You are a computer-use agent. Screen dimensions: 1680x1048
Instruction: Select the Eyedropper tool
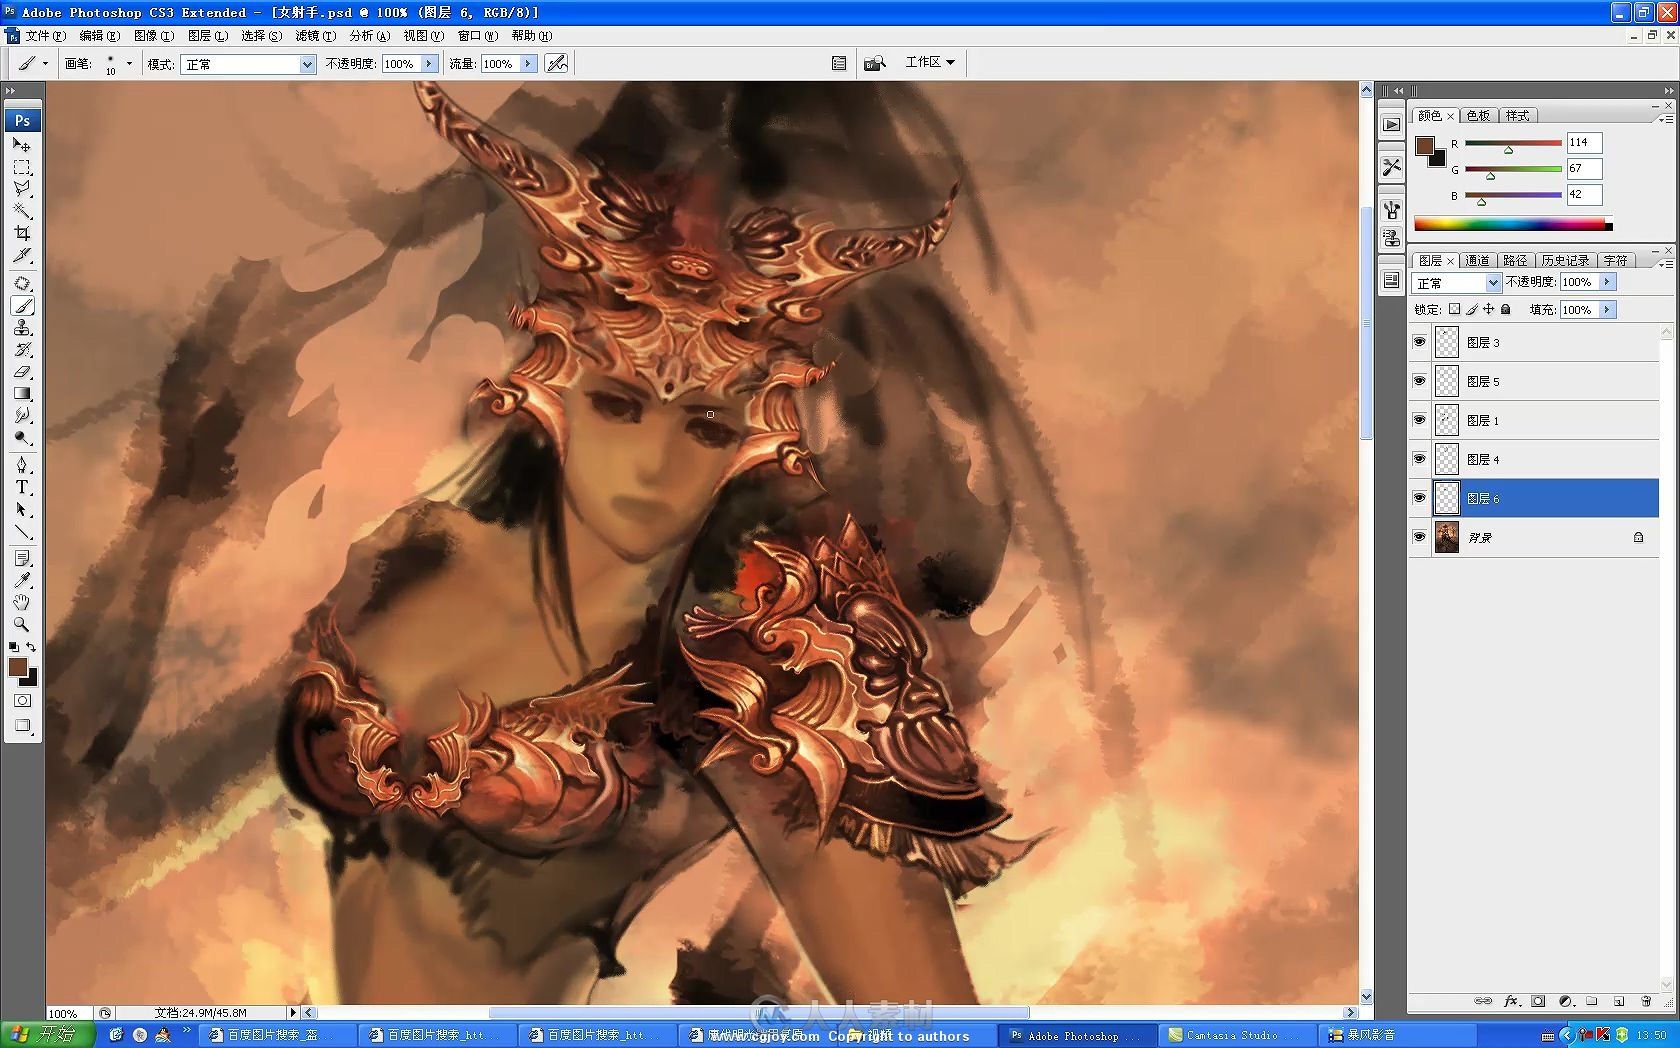point(22,580)
